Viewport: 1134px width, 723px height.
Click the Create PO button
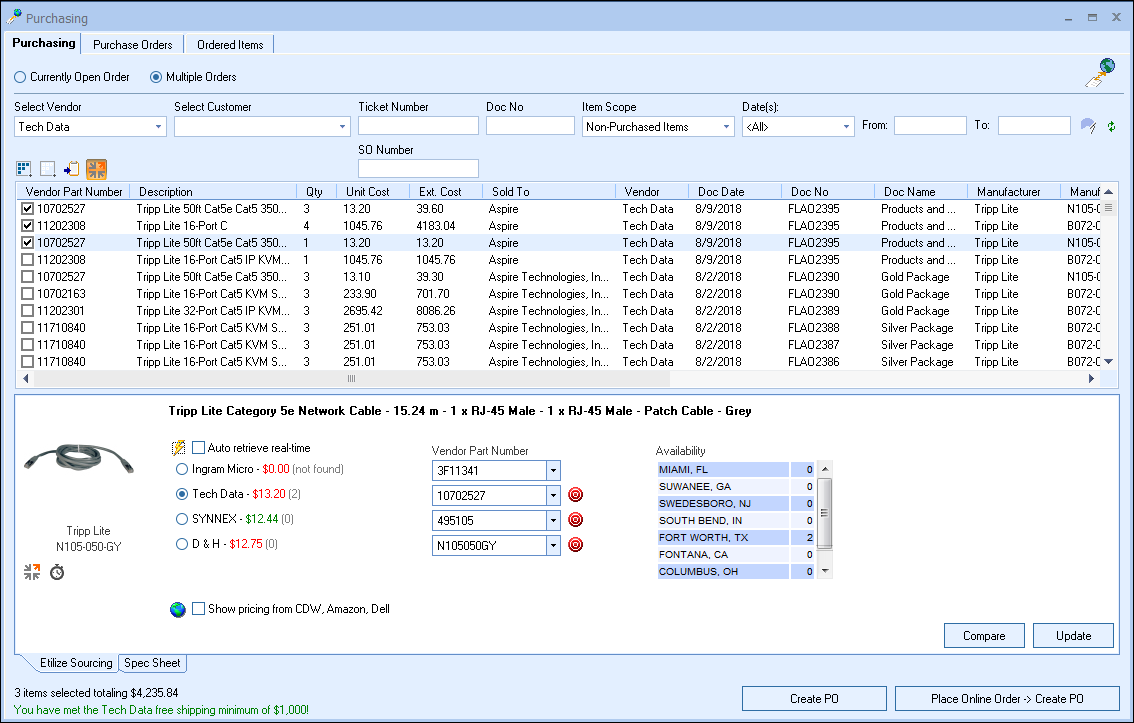(813, 699)
